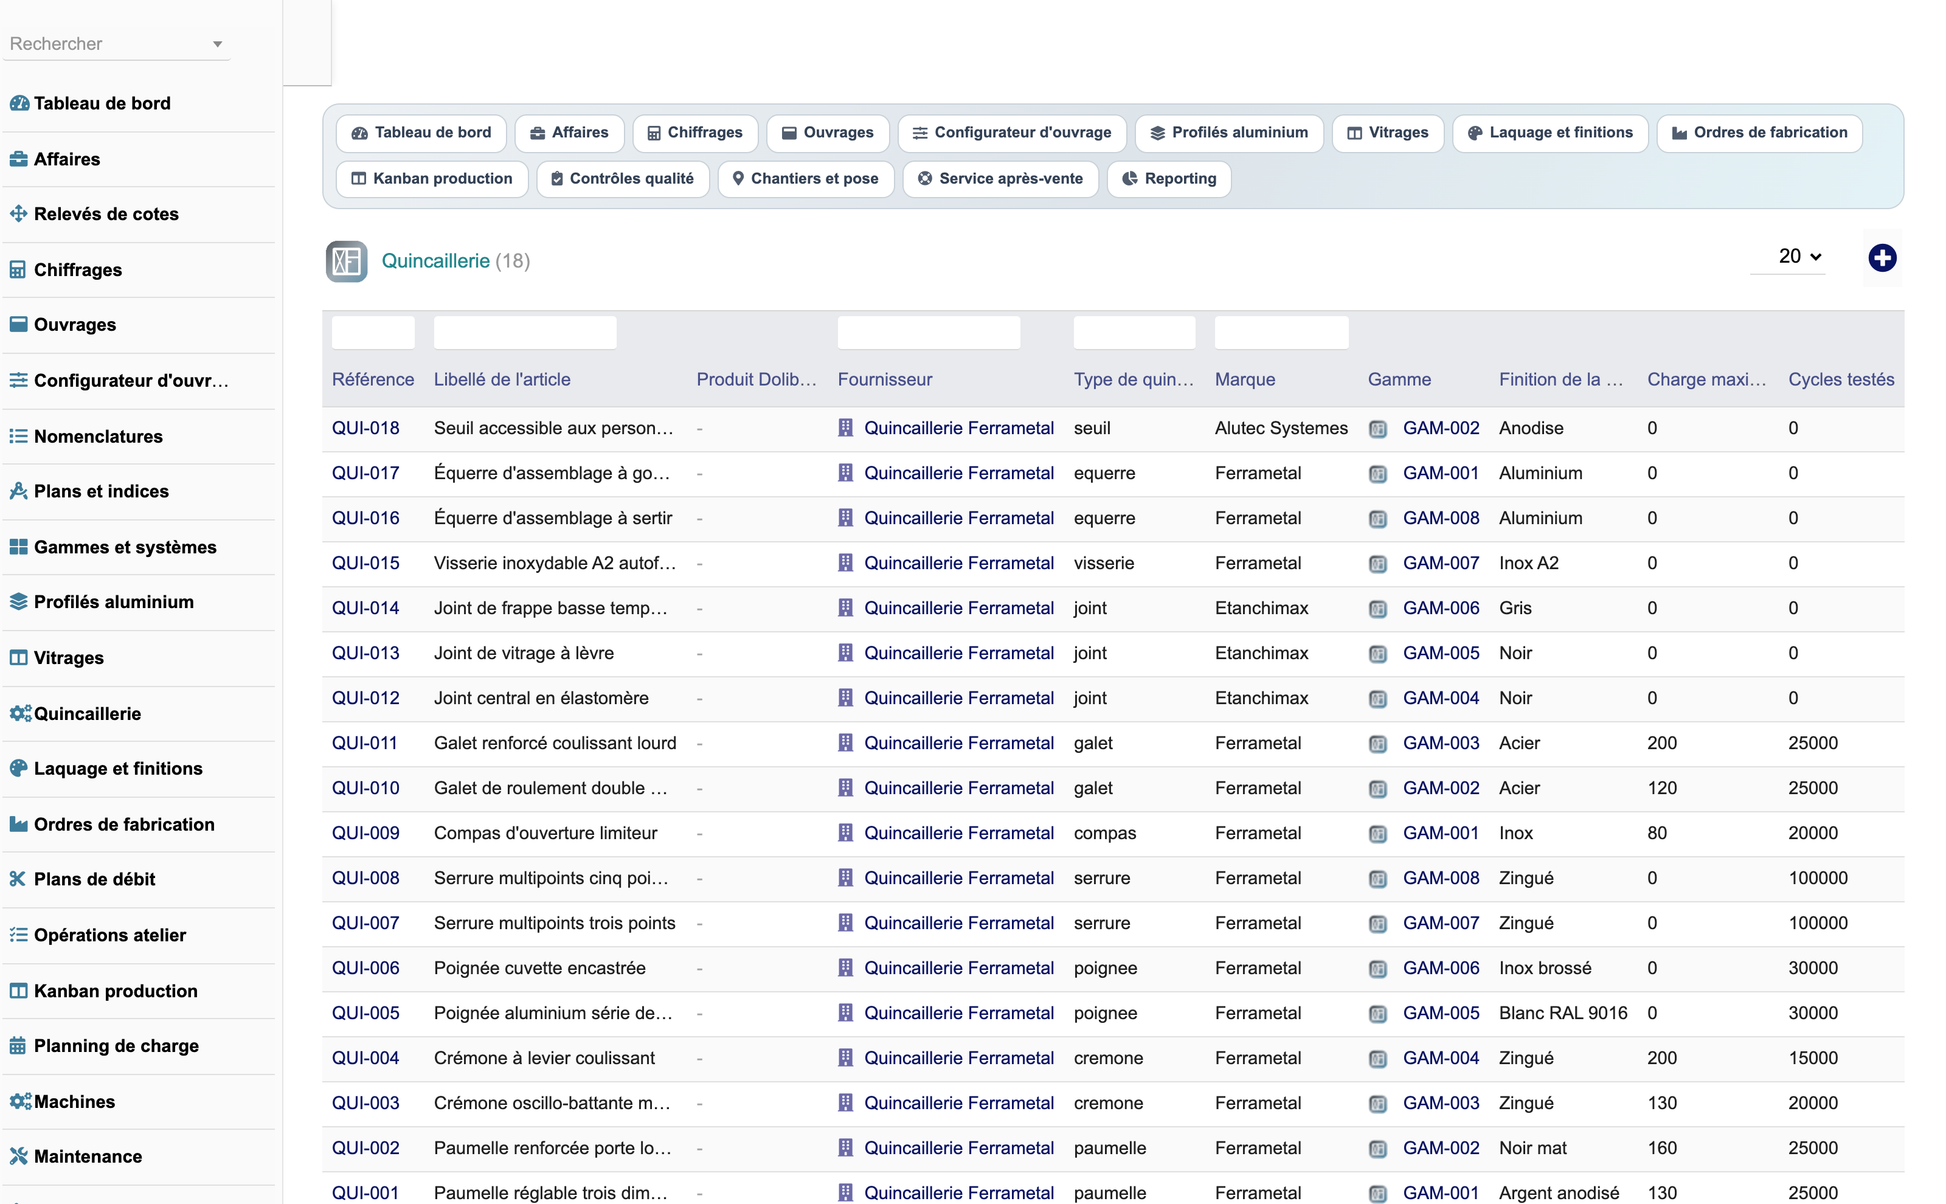Click the supplier building icon in QUI-018 row
The height and width of the screenshot is (1204, 1946).
click(x=845, y=428)
